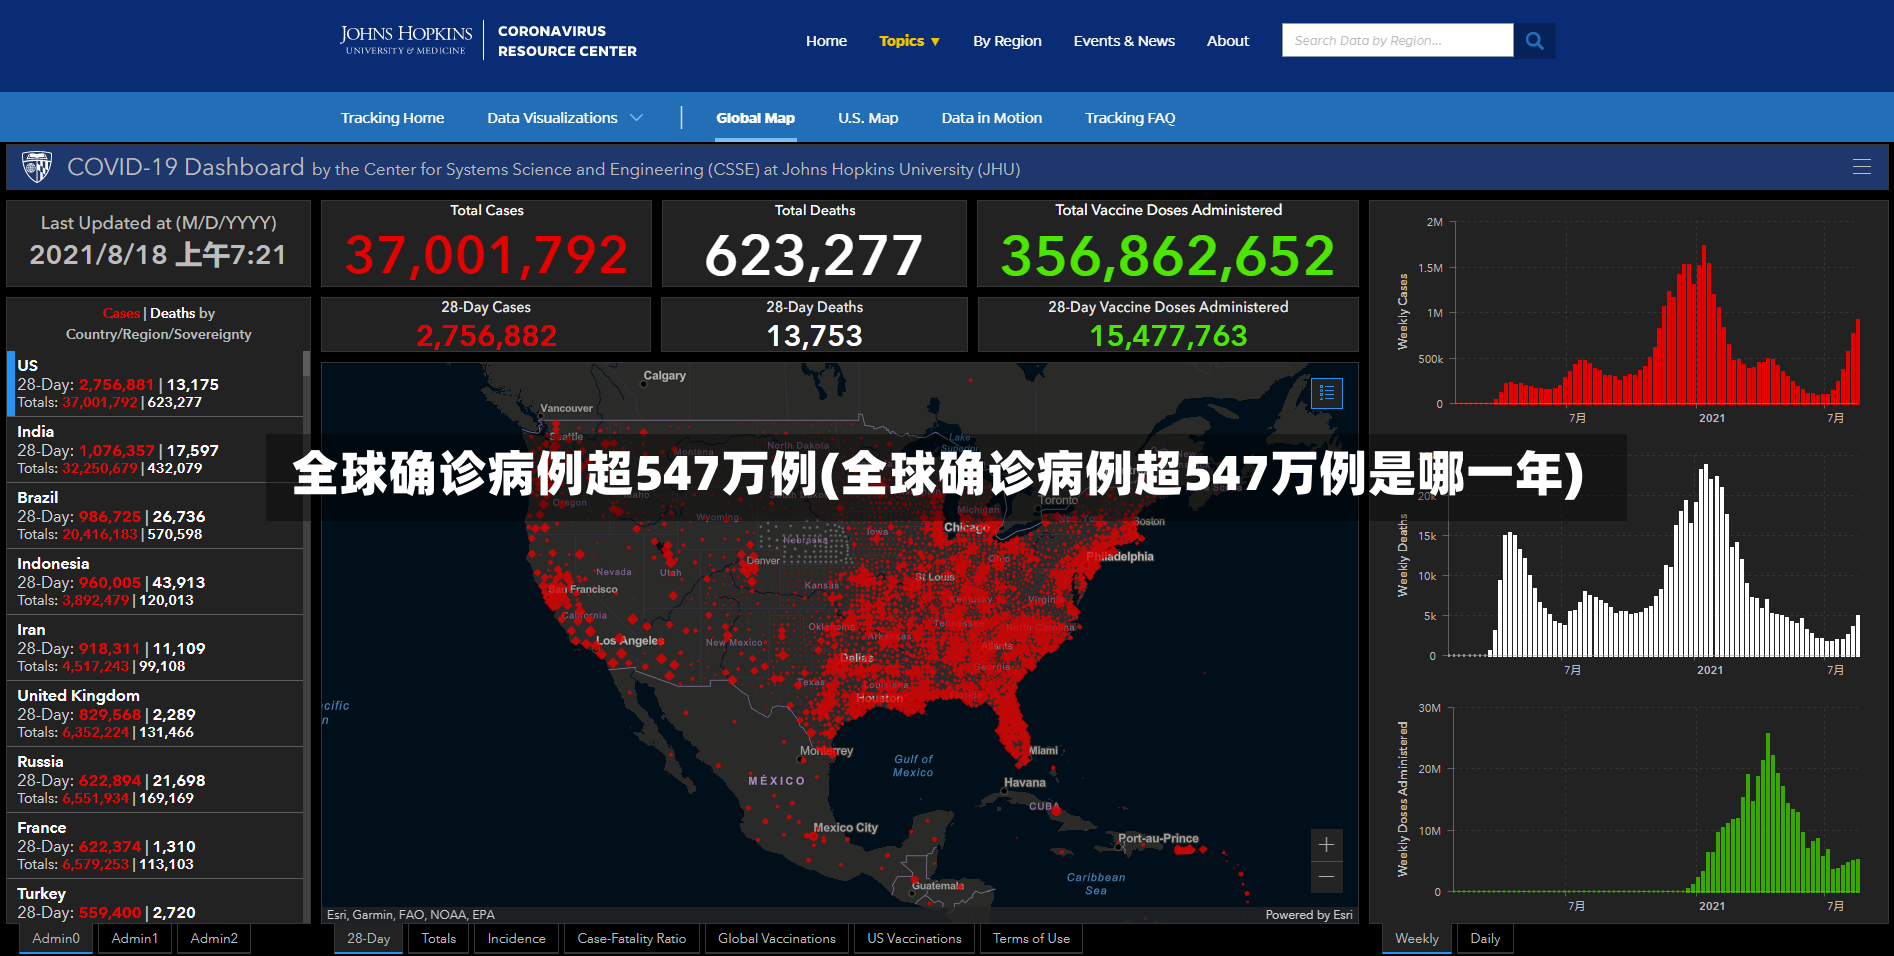The image size is (1894, 956).
Task: Open the map legend list icon
Action: (1327, 393)
